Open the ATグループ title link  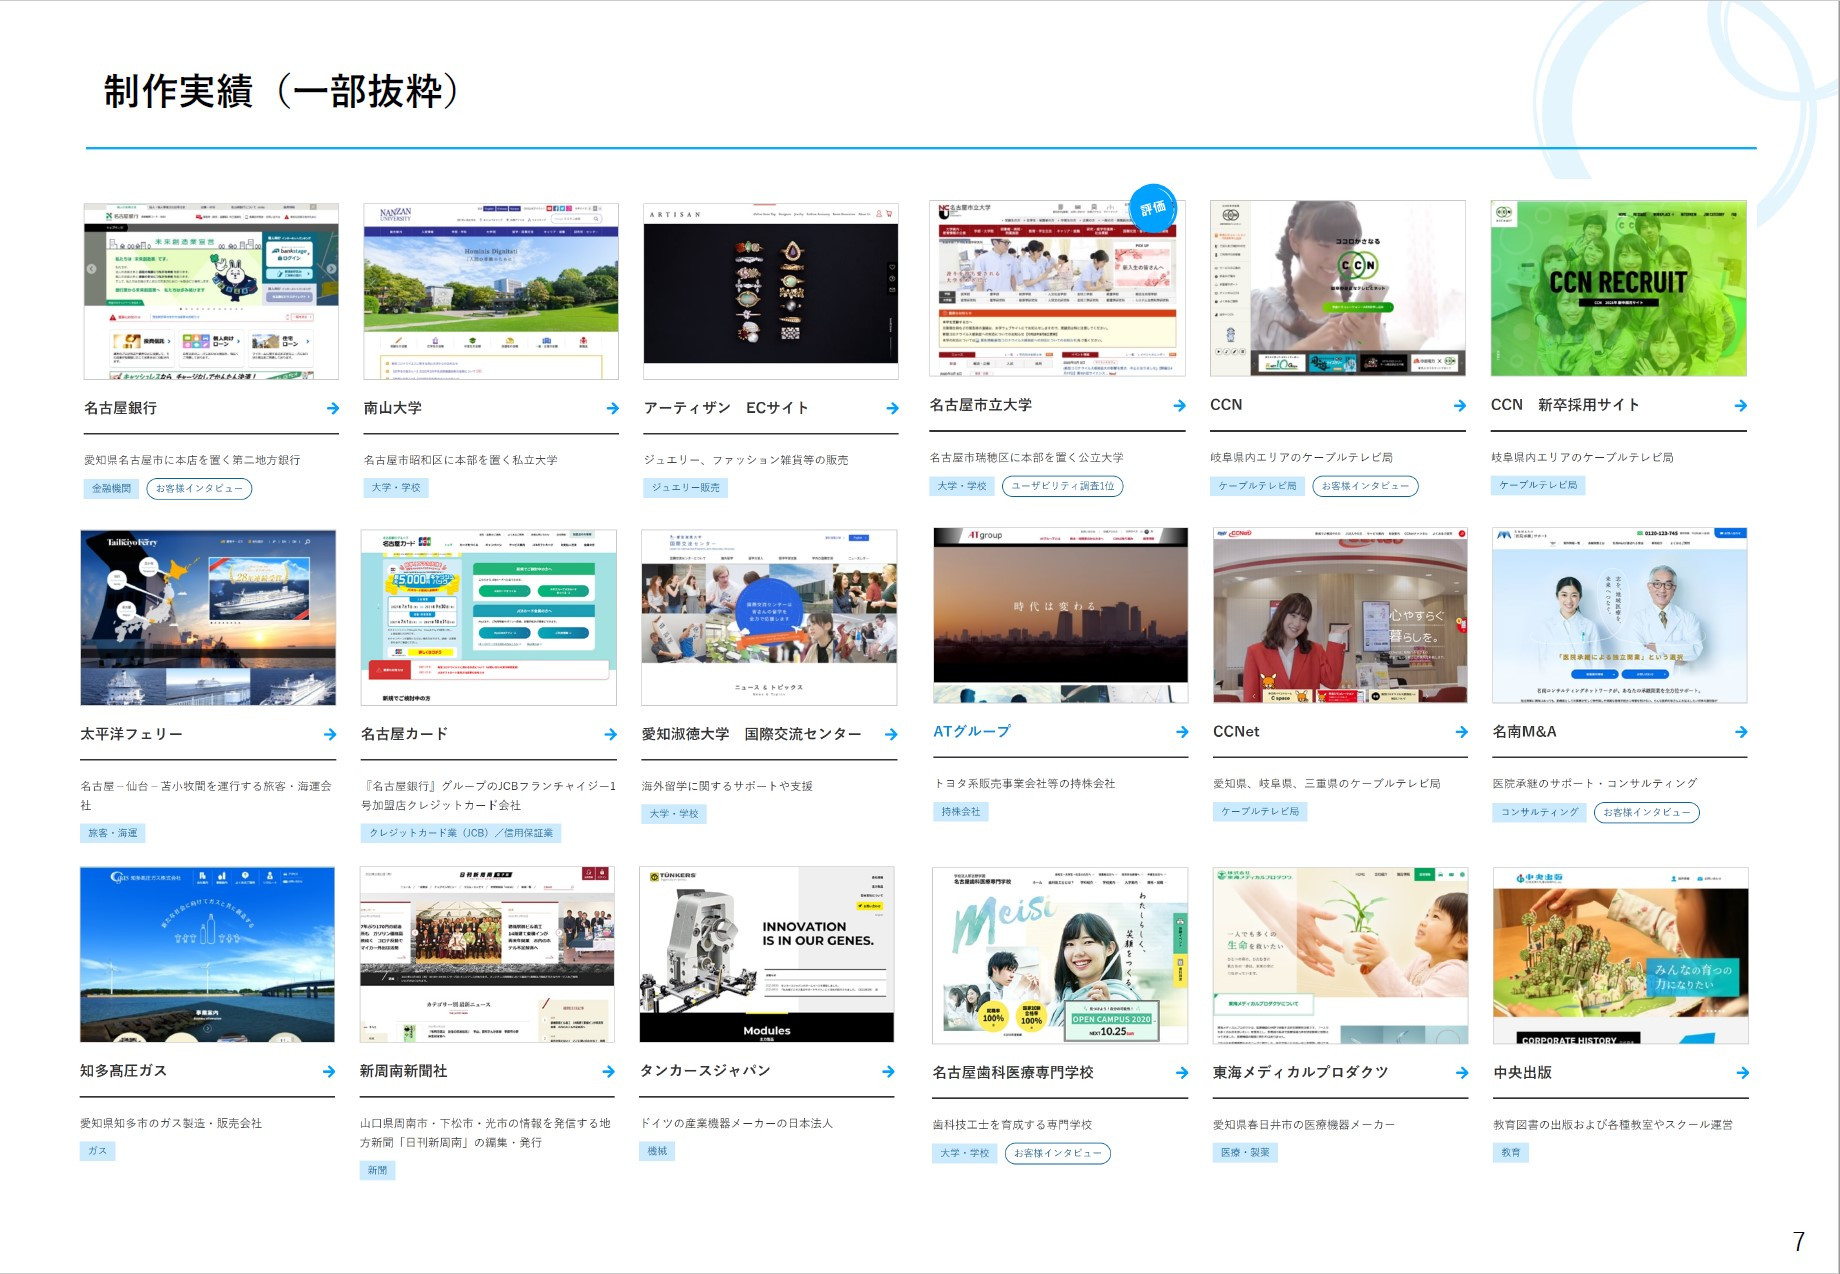coord(971,731)
